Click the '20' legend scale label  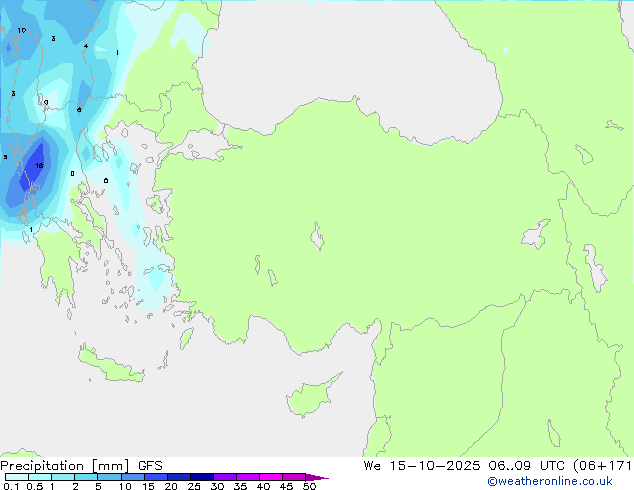(x=171, y=486)
